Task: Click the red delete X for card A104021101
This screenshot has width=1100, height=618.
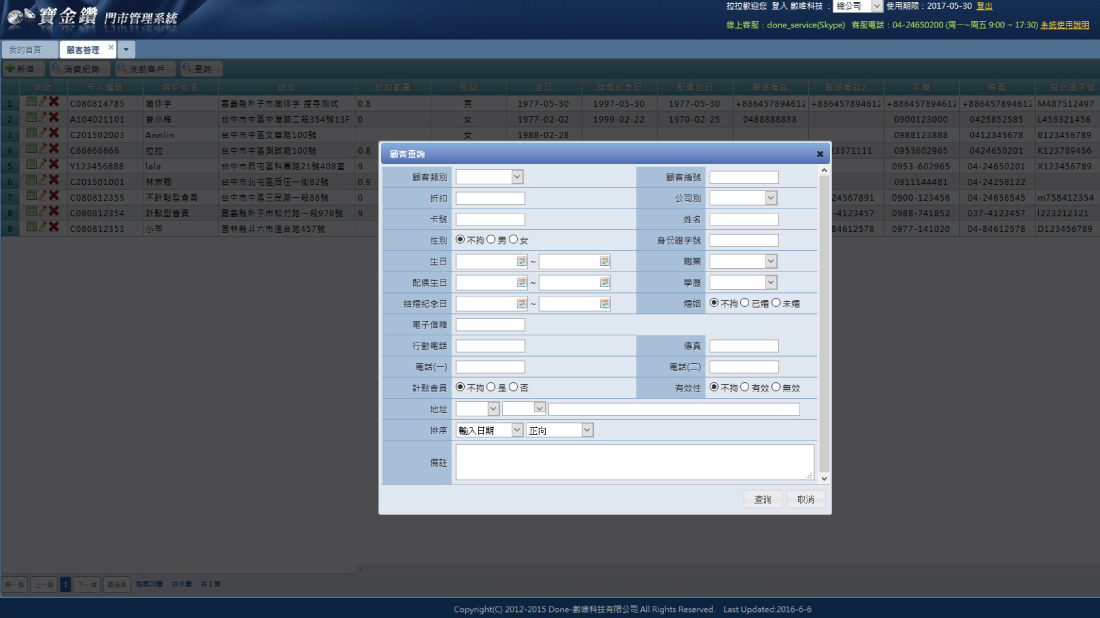Action: pyautogui.click(x=54, y=118)
